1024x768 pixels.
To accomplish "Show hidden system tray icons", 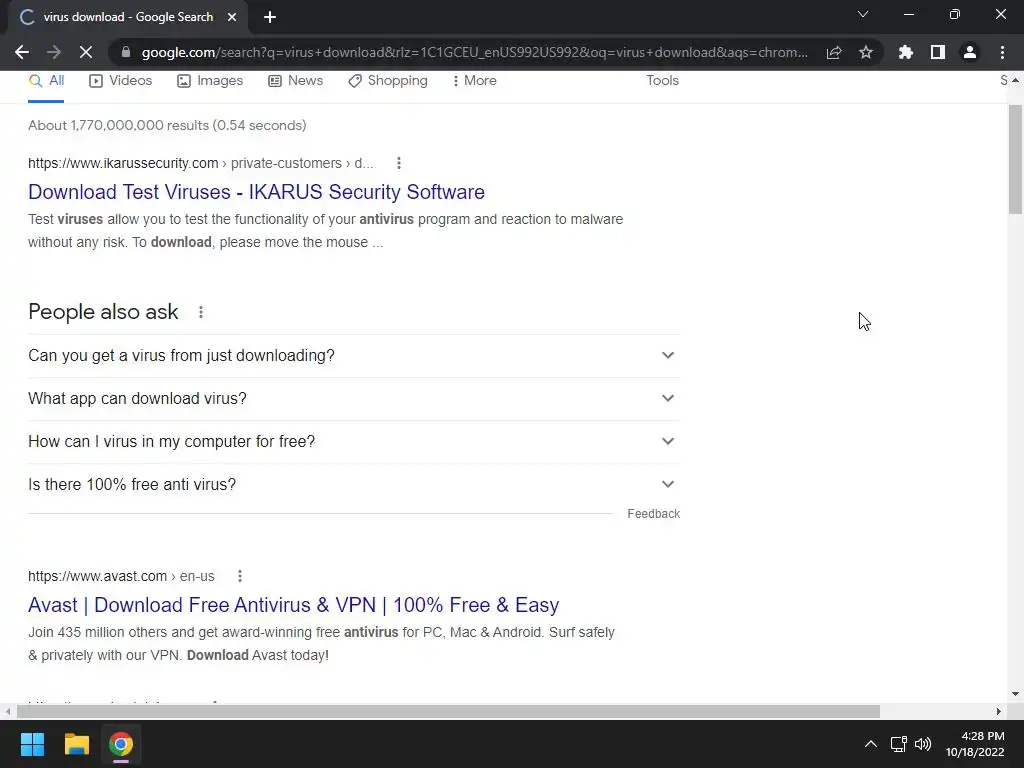I will pos(871,744).
